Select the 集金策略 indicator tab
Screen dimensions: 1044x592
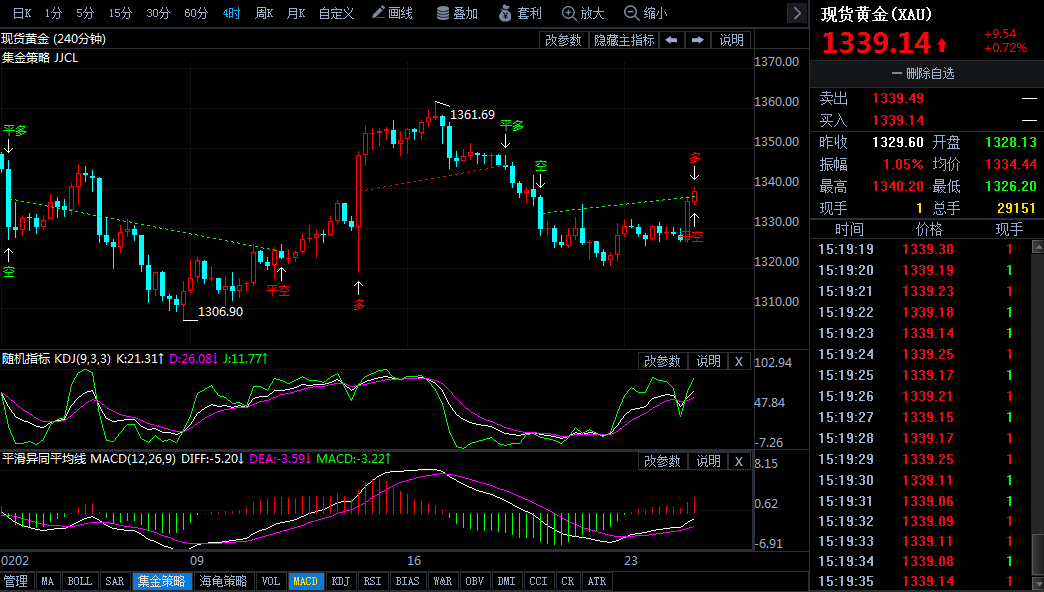click(162, 581)
